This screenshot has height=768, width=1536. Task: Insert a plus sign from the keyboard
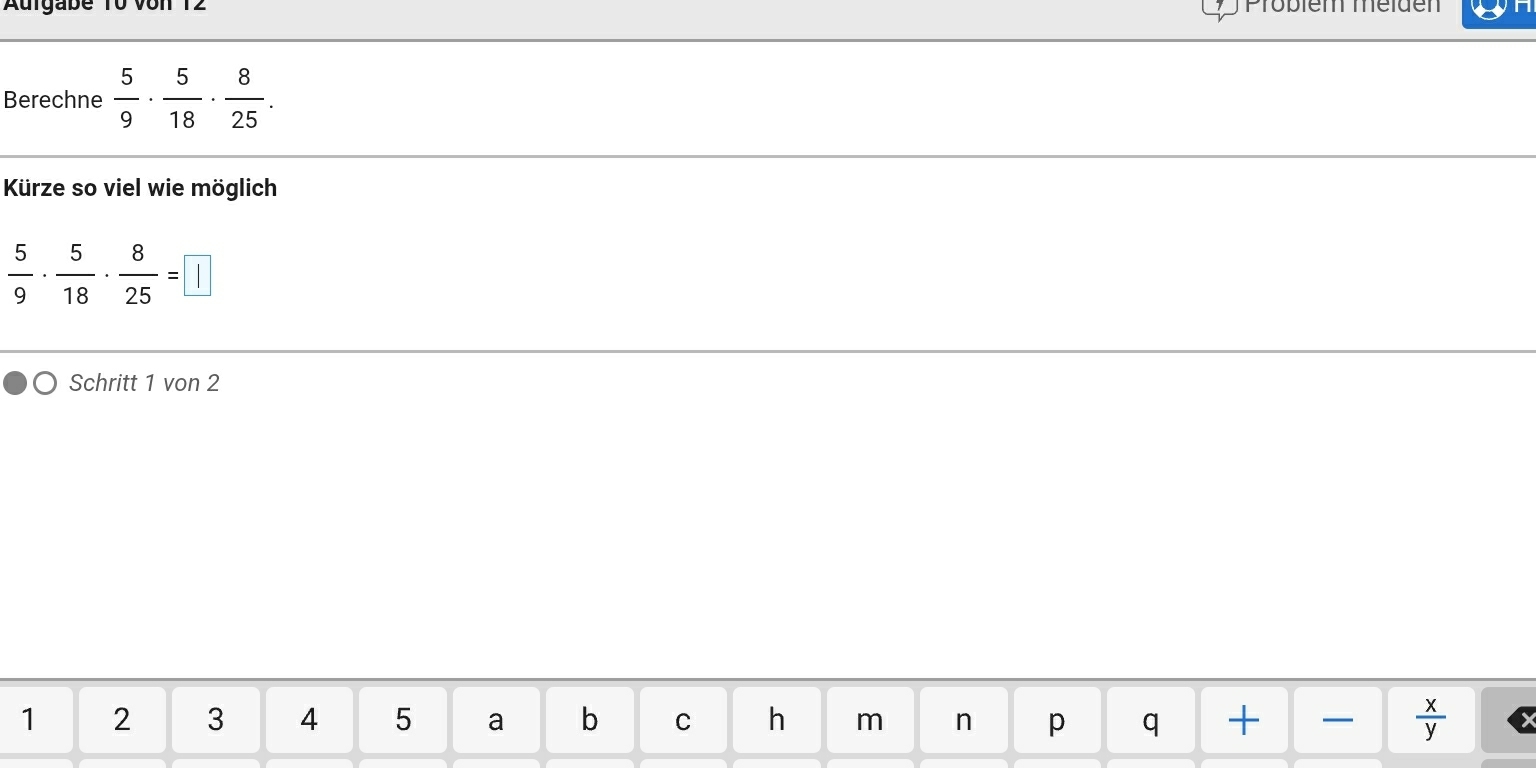coord(1244,720)
